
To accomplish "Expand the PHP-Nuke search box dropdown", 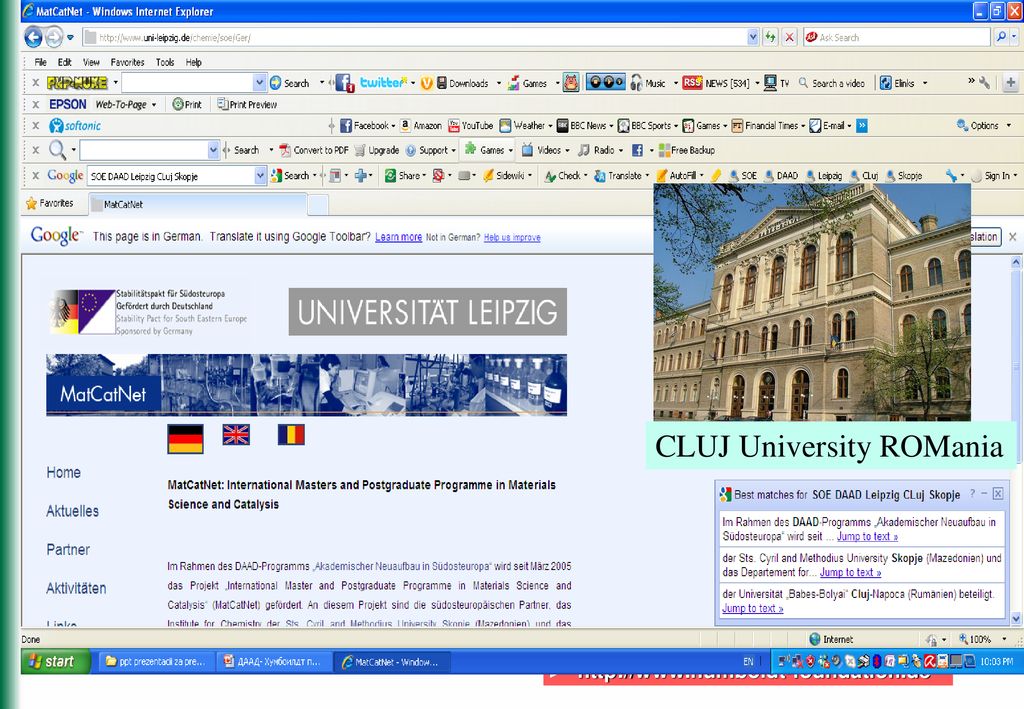I will click(259, 83).
